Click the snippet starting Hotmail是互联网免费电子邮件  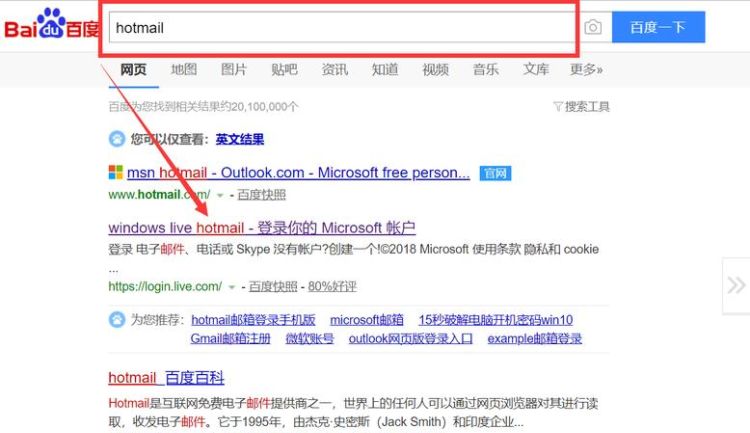pyautogui.click(x=353, y=412)
